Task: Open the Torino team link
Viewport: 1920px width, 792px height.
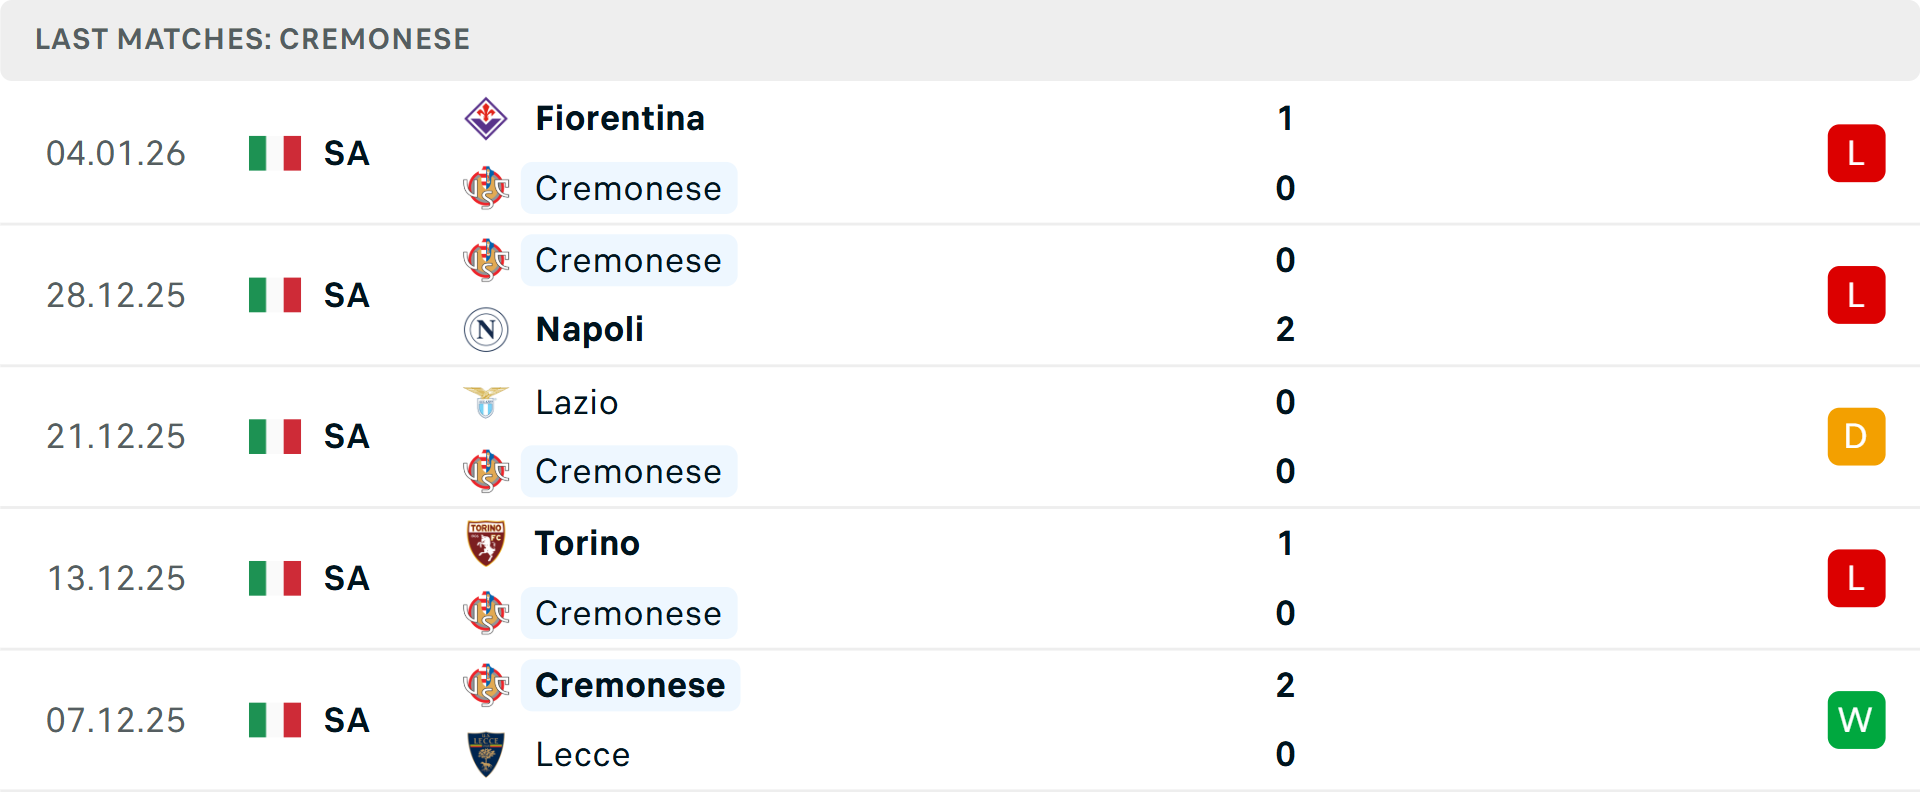Action: pyautogui.click(x=587, y=543)
